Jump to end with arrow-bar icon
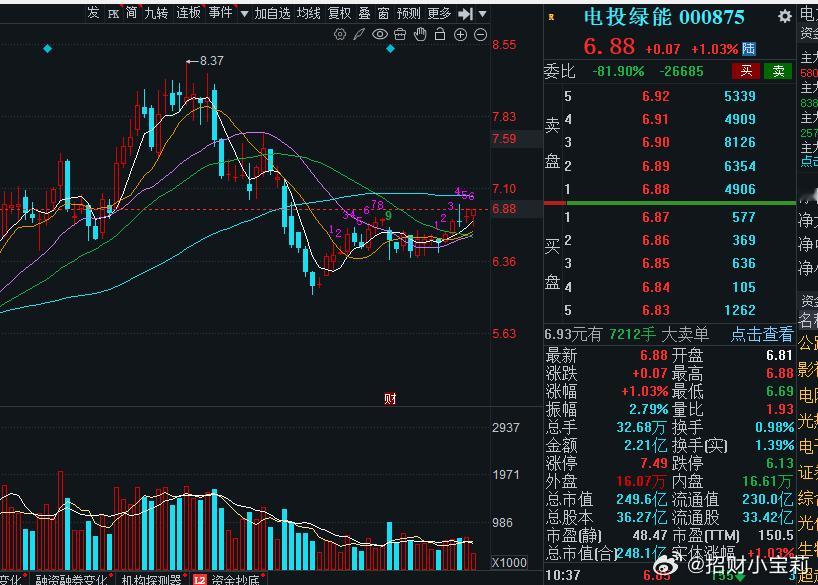The image size is (818, 585). tap(465, 14)
